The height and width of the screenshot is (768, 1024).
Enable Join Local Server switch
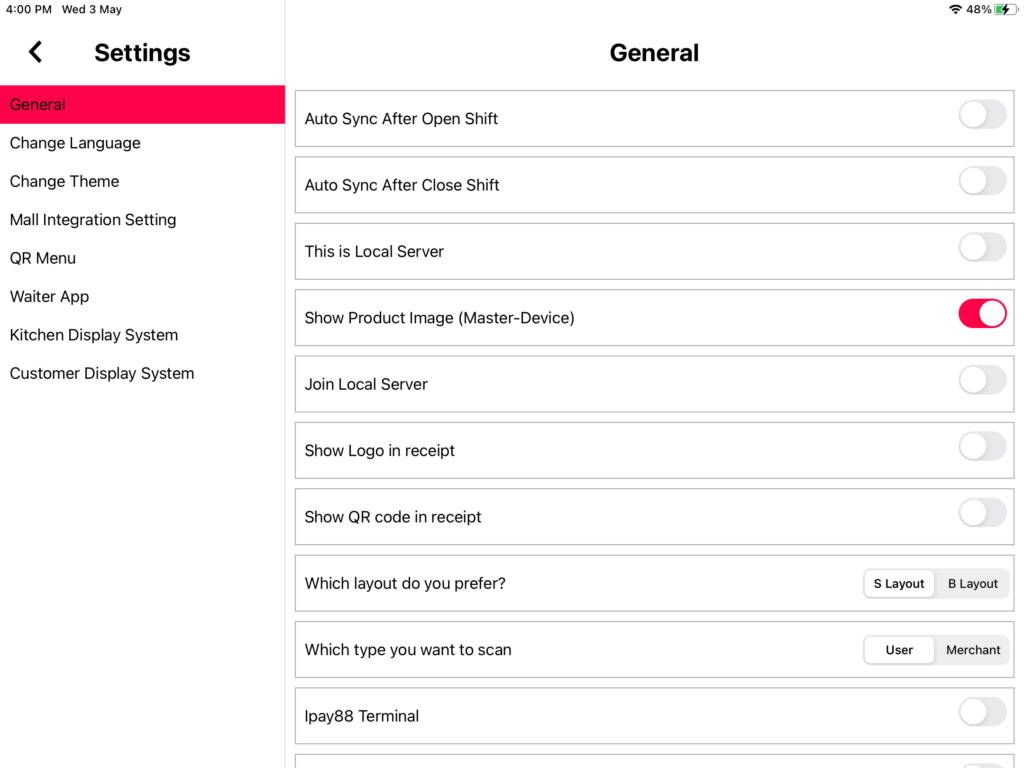coord(982,380)
